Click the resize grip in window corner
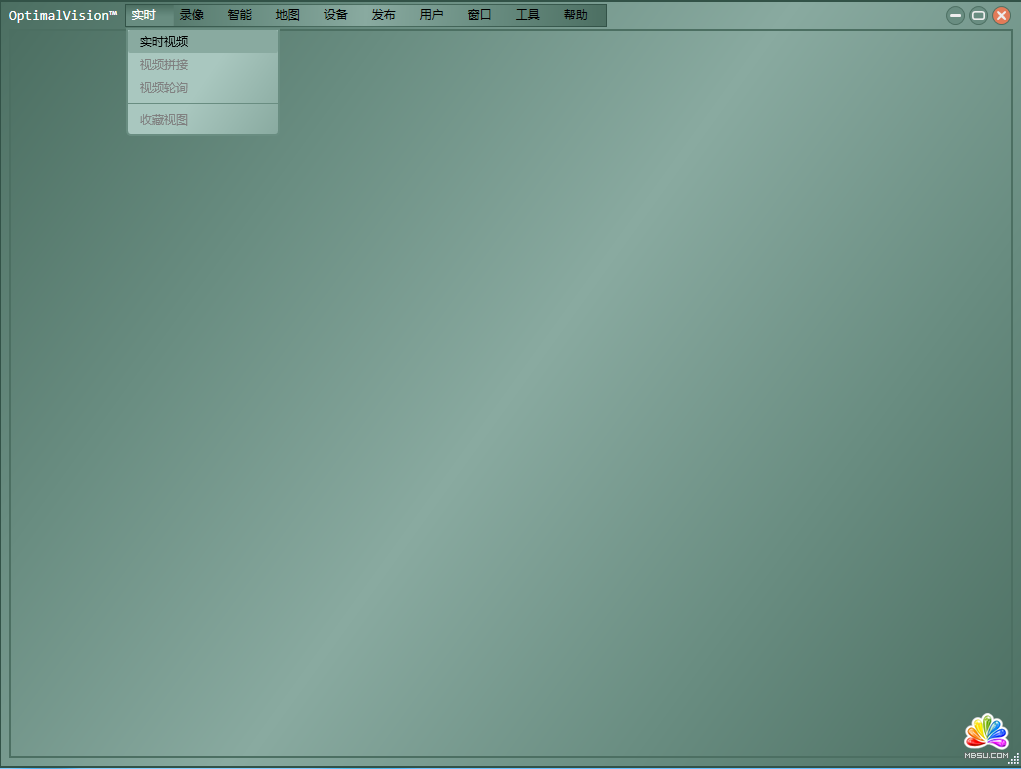The width and height of the screenshot is (1021, 769). click(x=1014, y=762)
